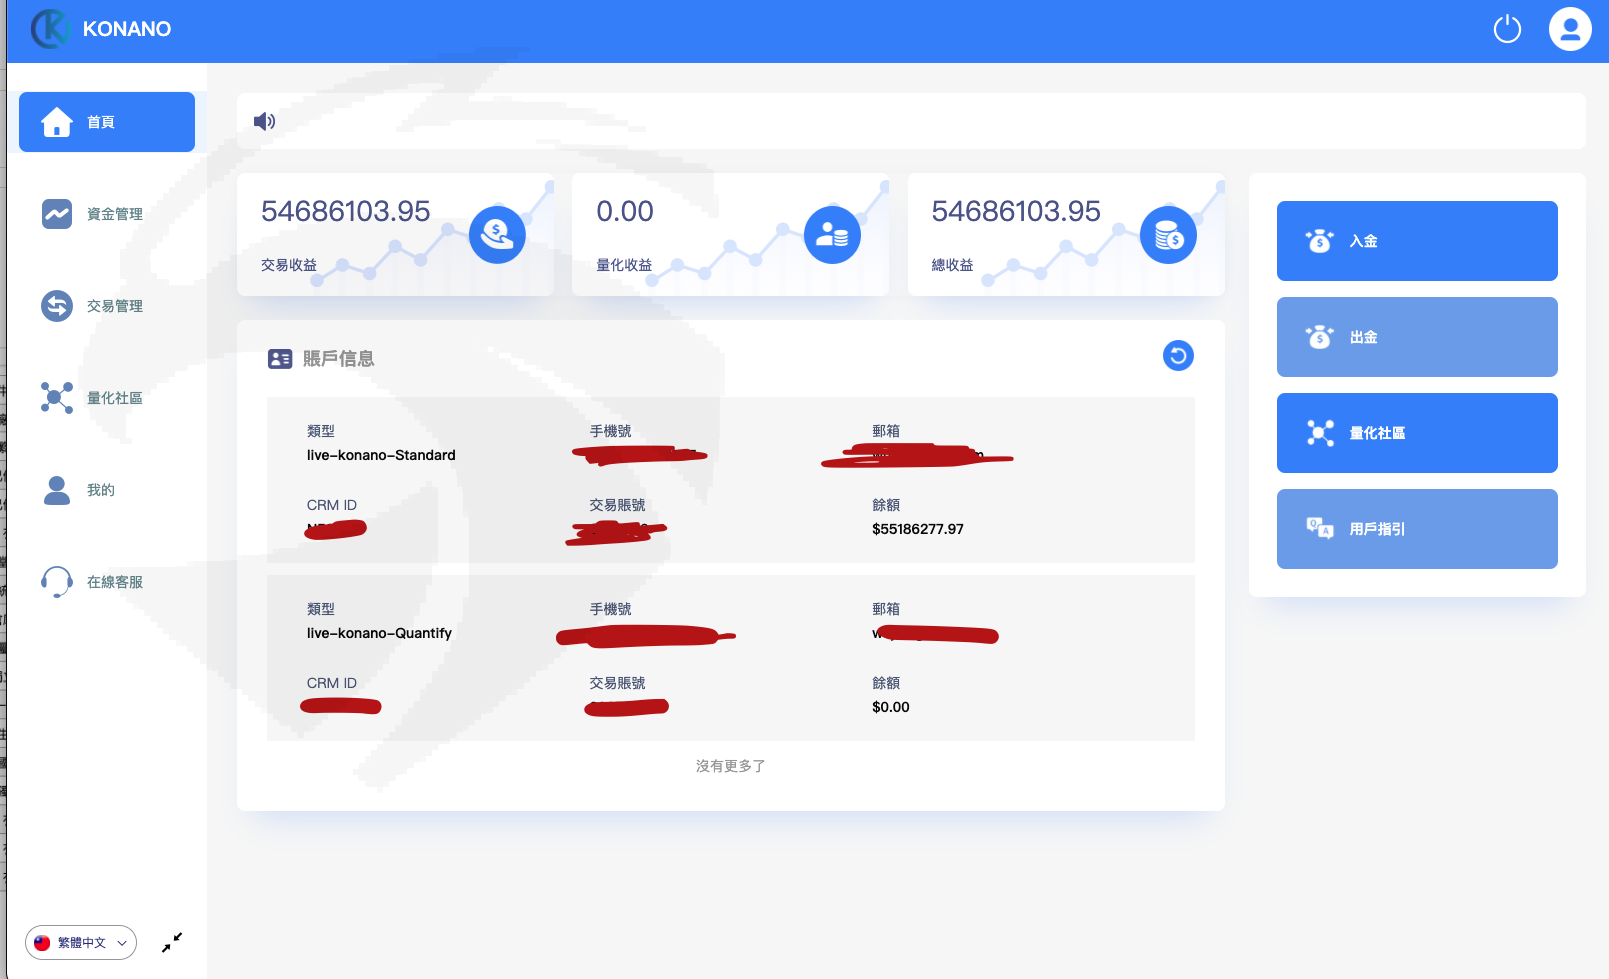Screen dimensions: 1609x979
Task: Open 資金管理 in the sidebar
Action: (x=107, y=214)
